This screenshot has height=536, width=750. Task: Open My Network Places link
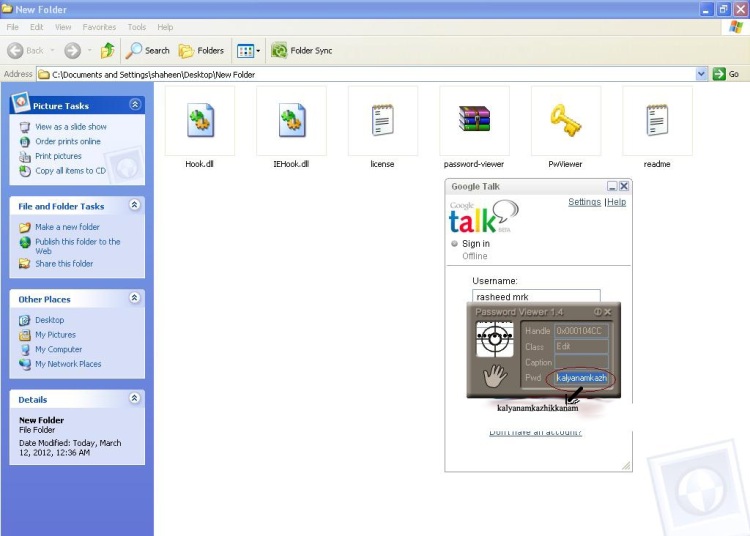68,364
